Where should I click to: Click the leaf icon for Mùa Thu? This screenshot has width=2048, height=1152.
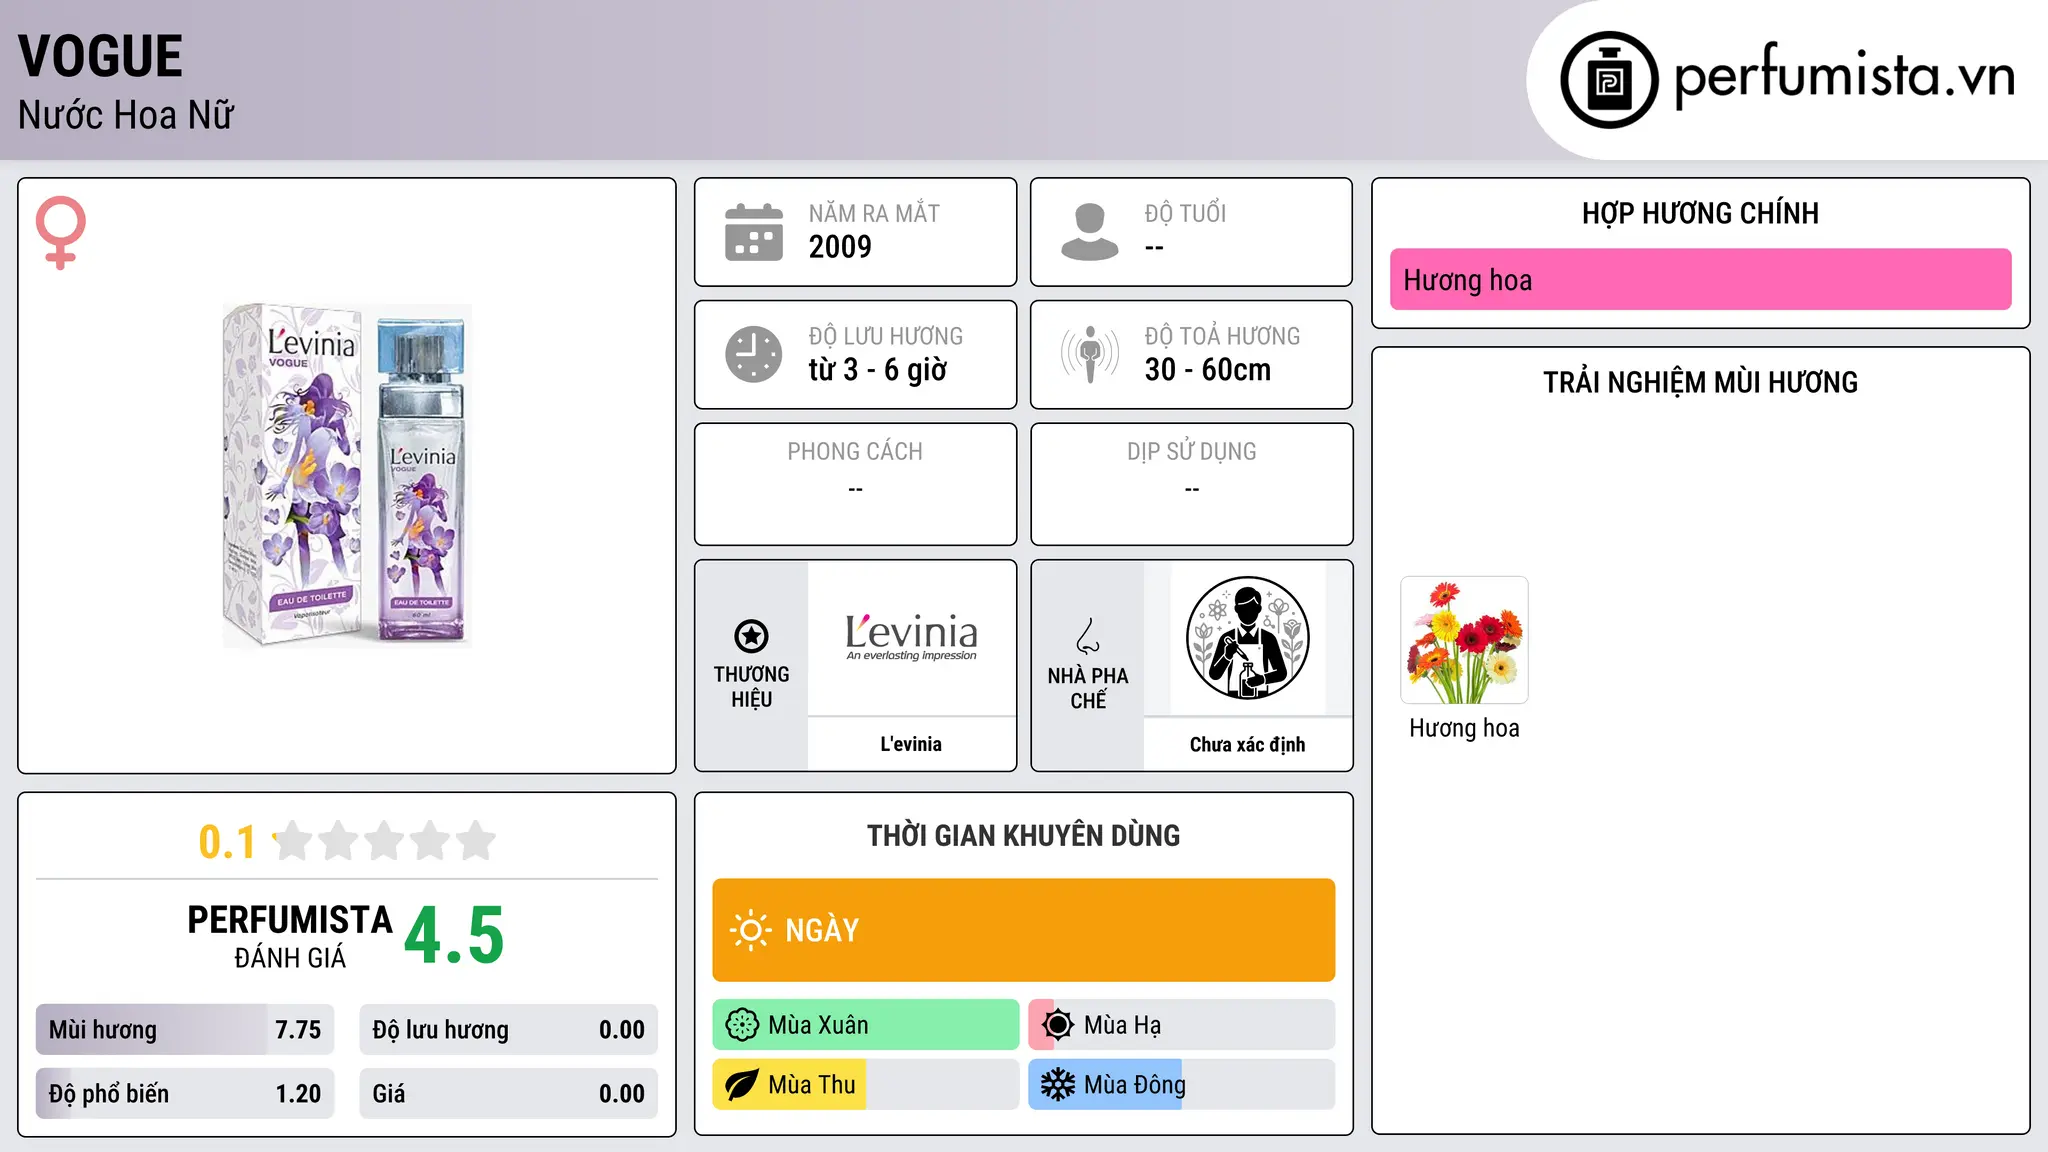pyautogui.click(x=742, y=1085)
